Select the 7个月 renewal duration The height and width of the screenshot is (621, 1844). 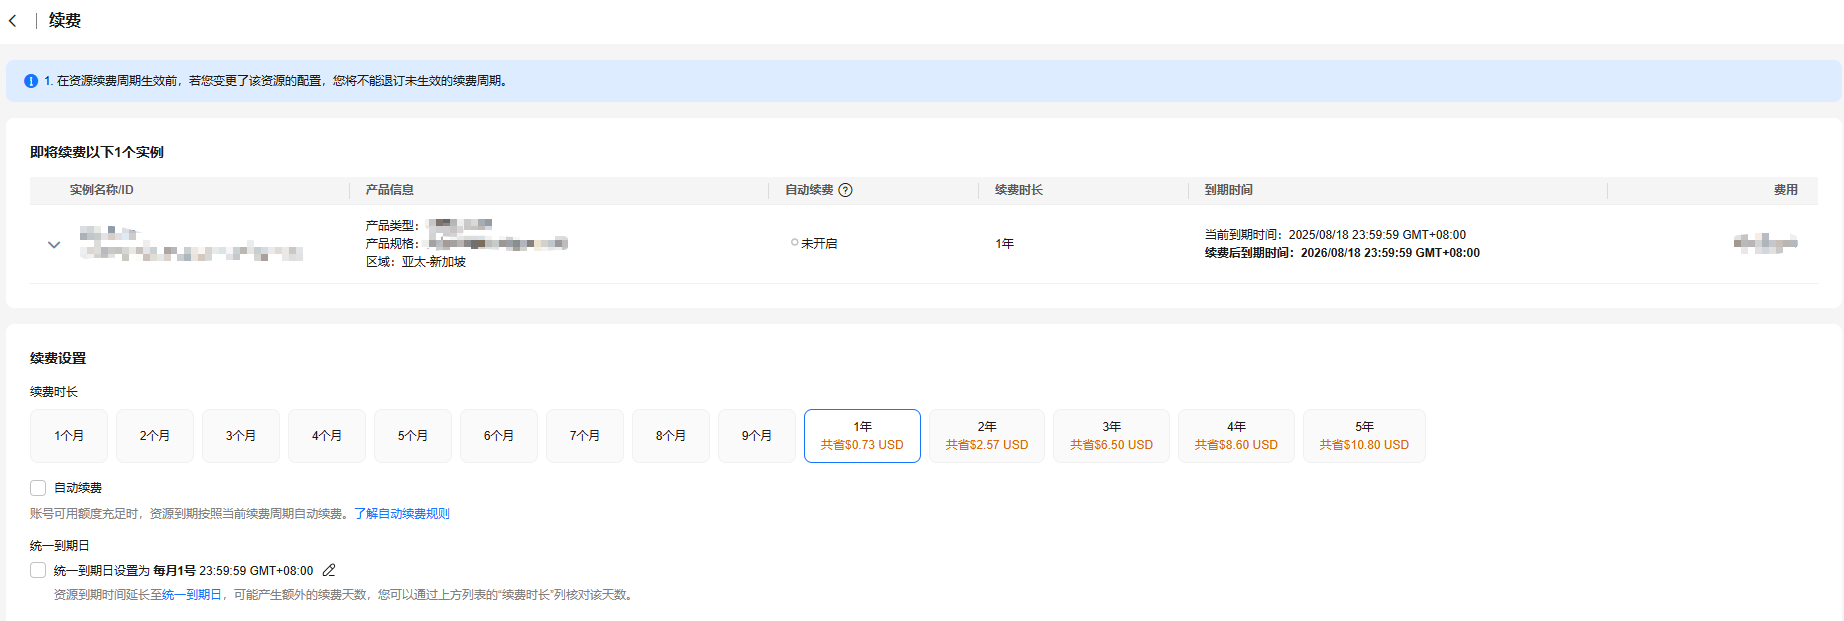coord(585,436)
